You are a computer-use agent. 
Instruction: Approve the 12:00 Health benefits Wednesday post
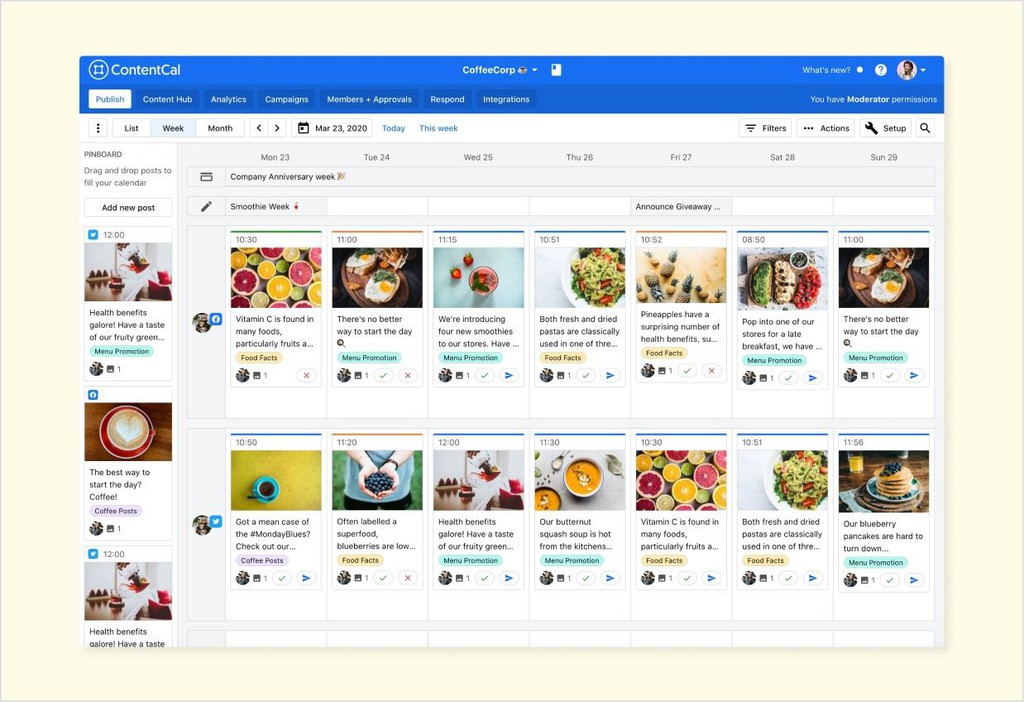[x=485, y=578]
